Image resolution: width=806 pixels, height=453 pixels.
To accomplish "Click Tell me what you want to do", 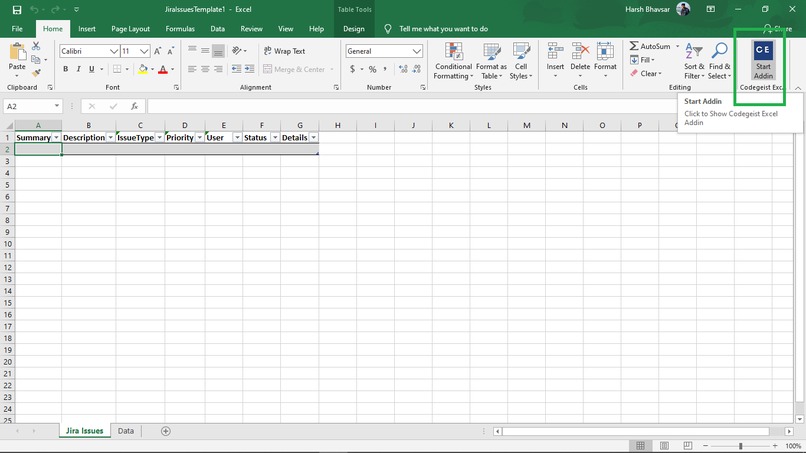I will point(444,29).
